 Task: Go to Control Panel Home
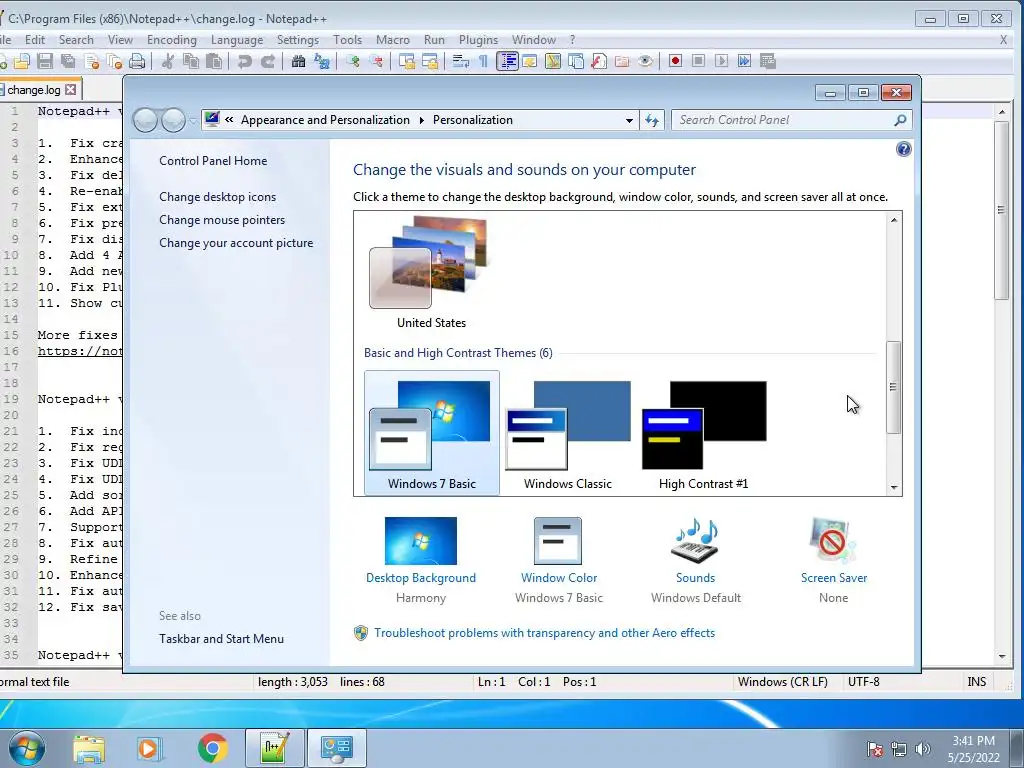[x=213, y=161]
